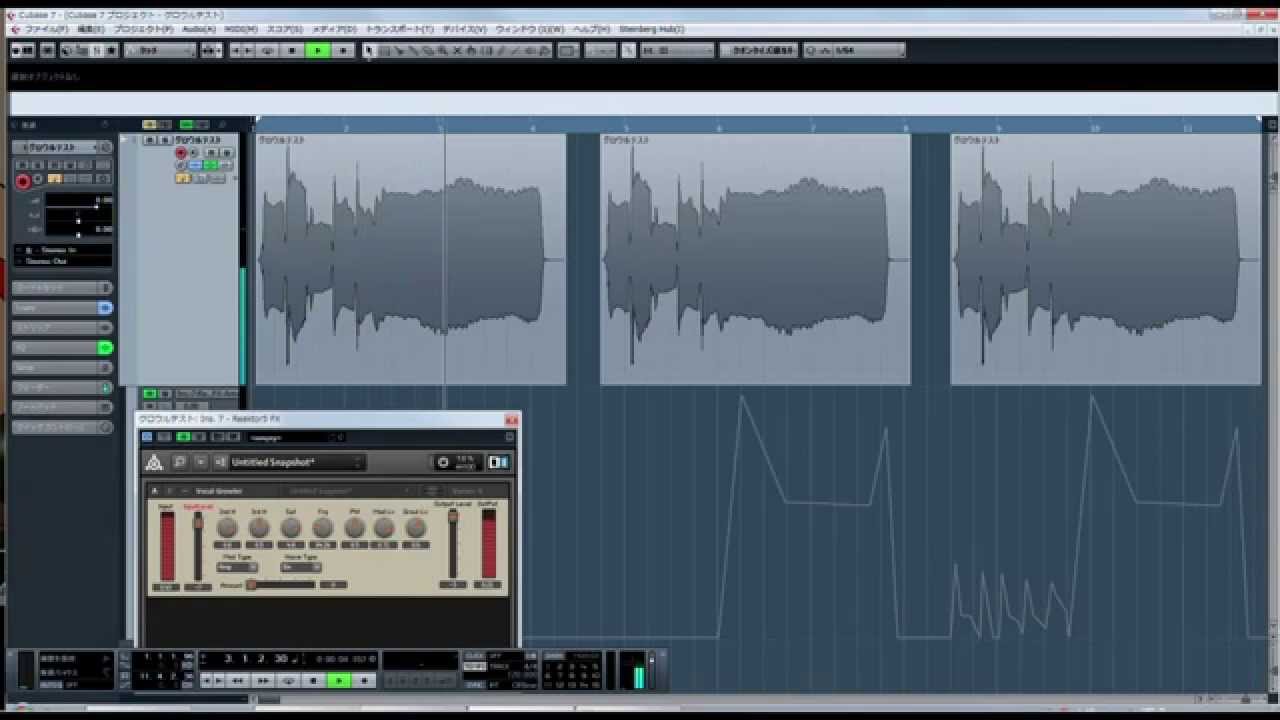Toggle the blue Inserts bypass in Inspector
This screenshot has height=720, width=1280.
[x=105, y=308]
